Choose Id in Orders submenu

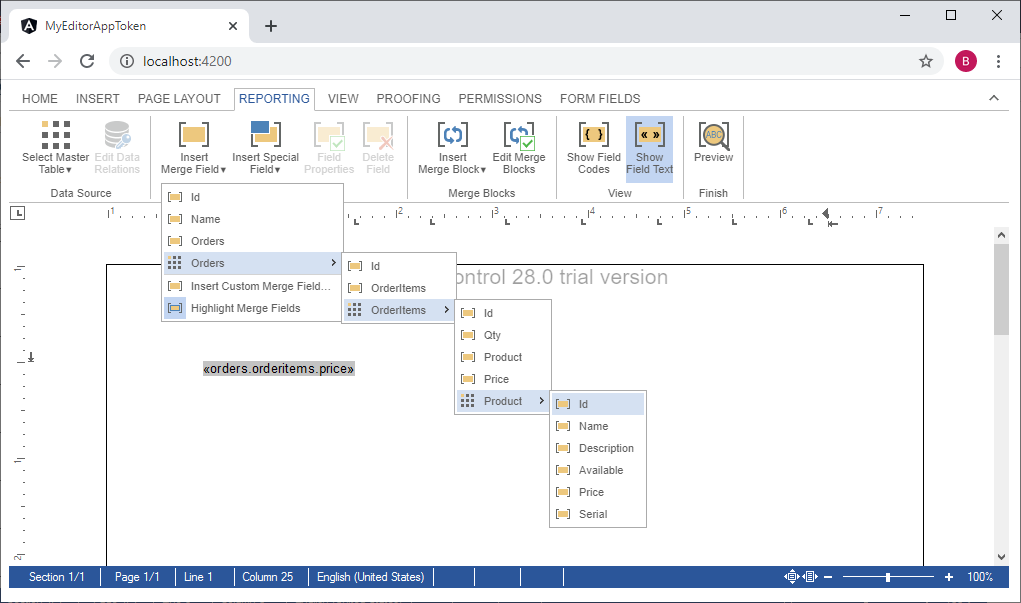coord(399,266)
